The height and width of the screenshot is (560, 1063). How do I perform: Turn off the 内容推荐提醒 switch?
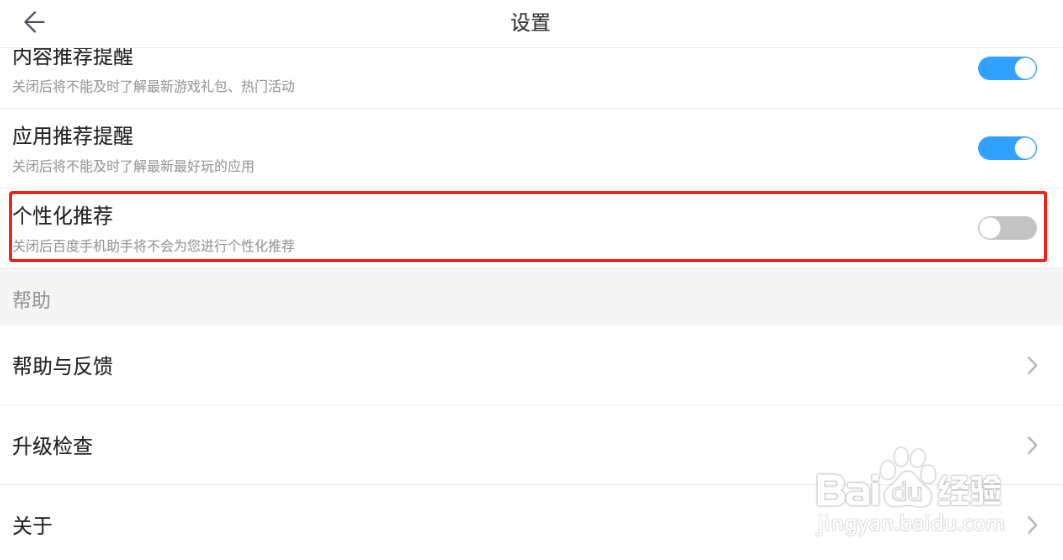tap(1007, 68)
